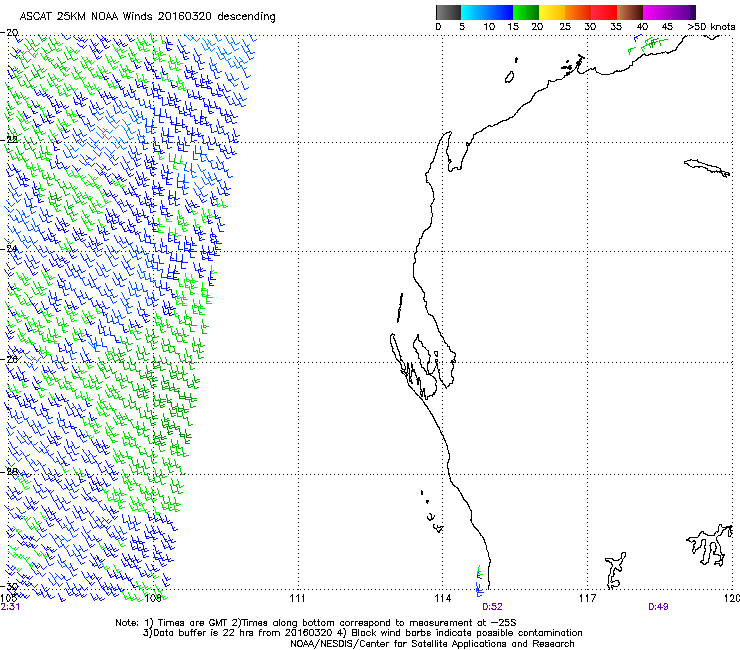
Task: Click the legend label '15'
Action: click(513, 27)
